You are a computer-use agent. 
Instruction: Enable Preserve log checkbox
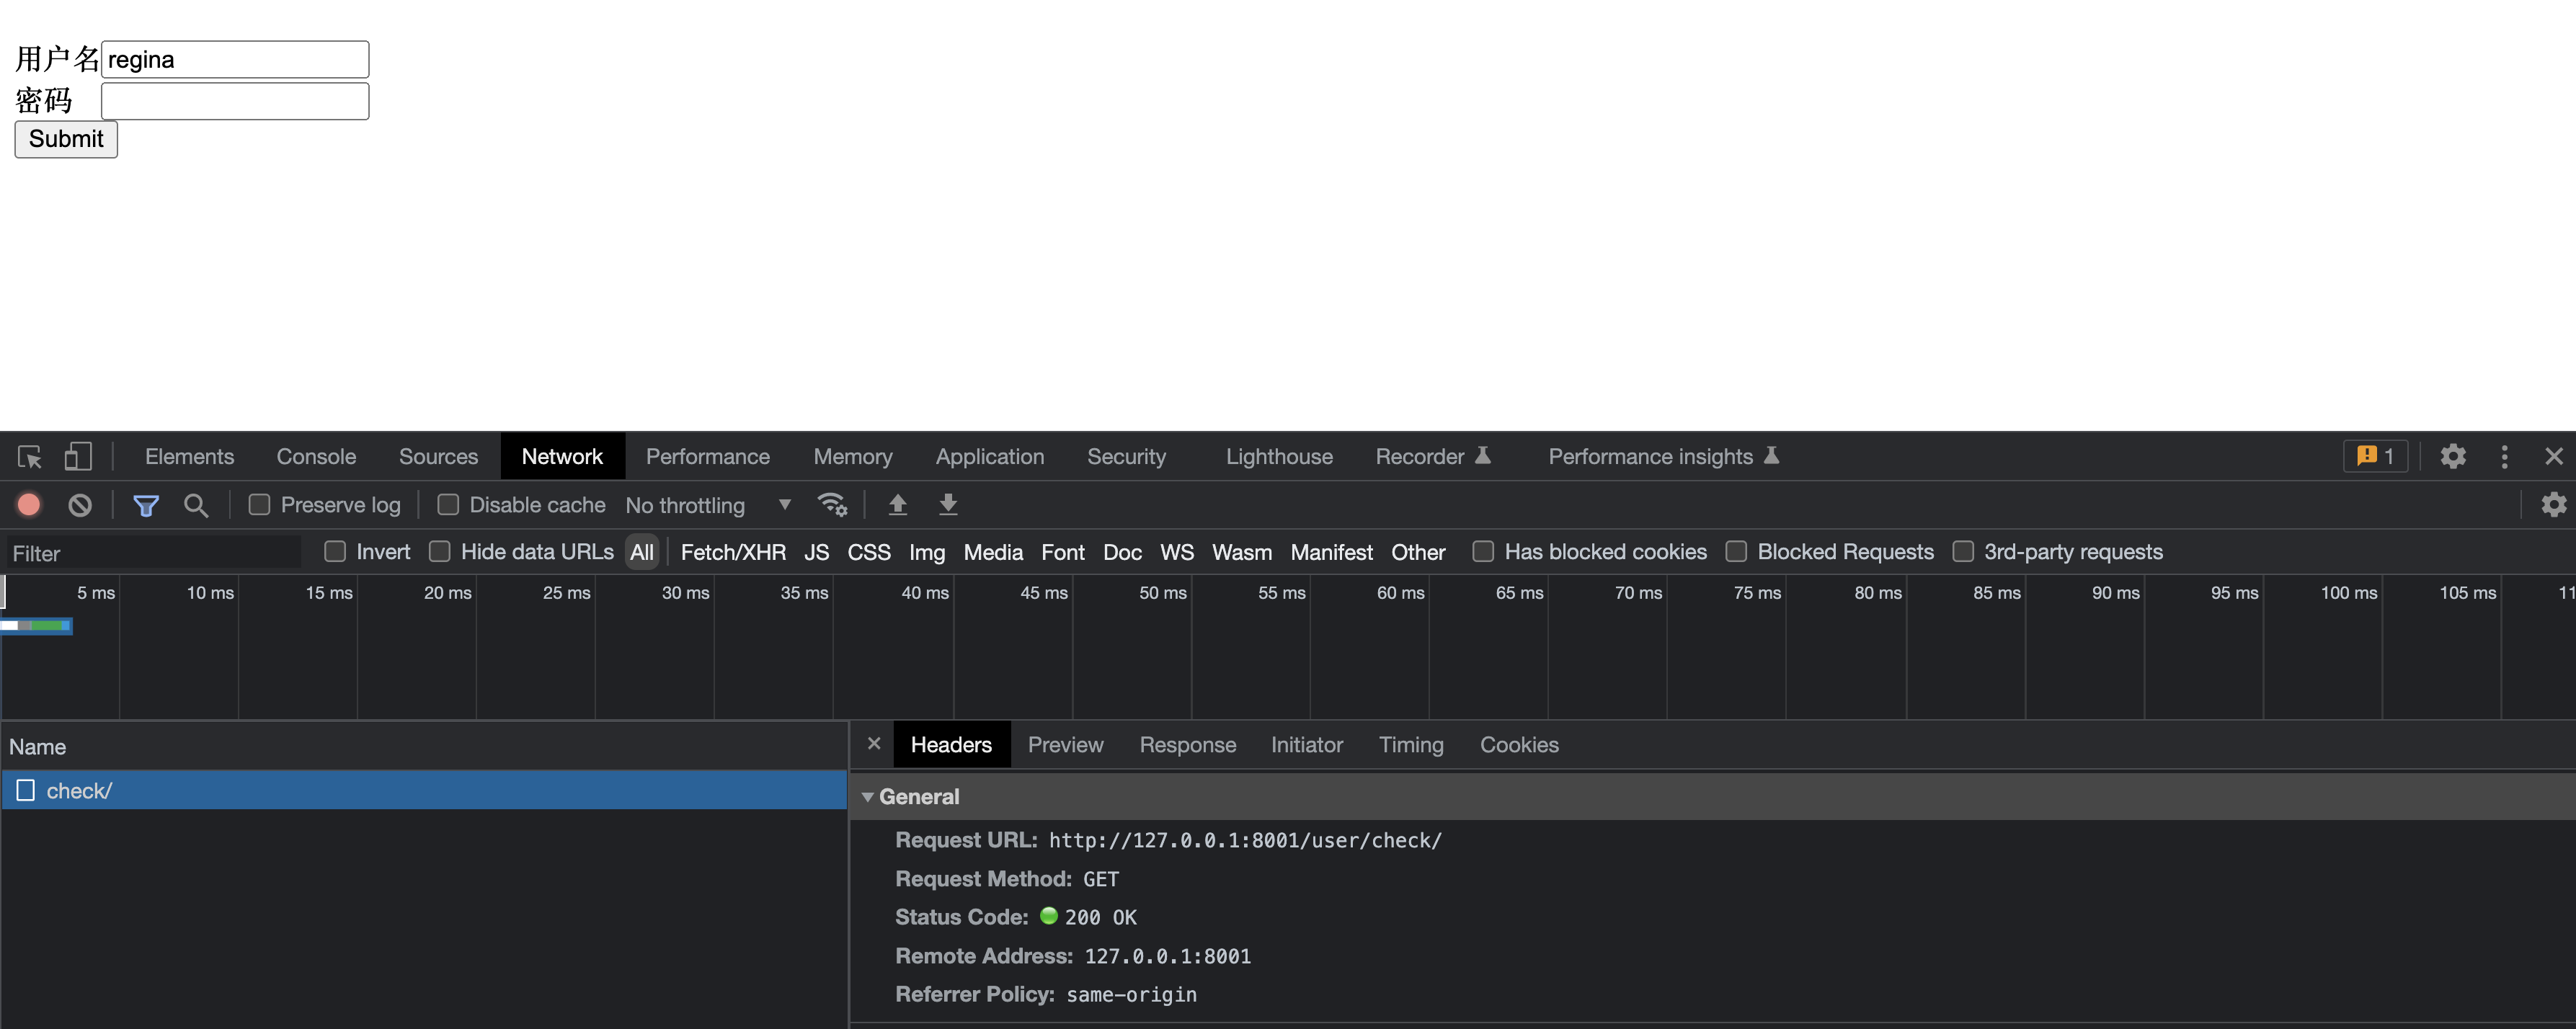[259, 505]
